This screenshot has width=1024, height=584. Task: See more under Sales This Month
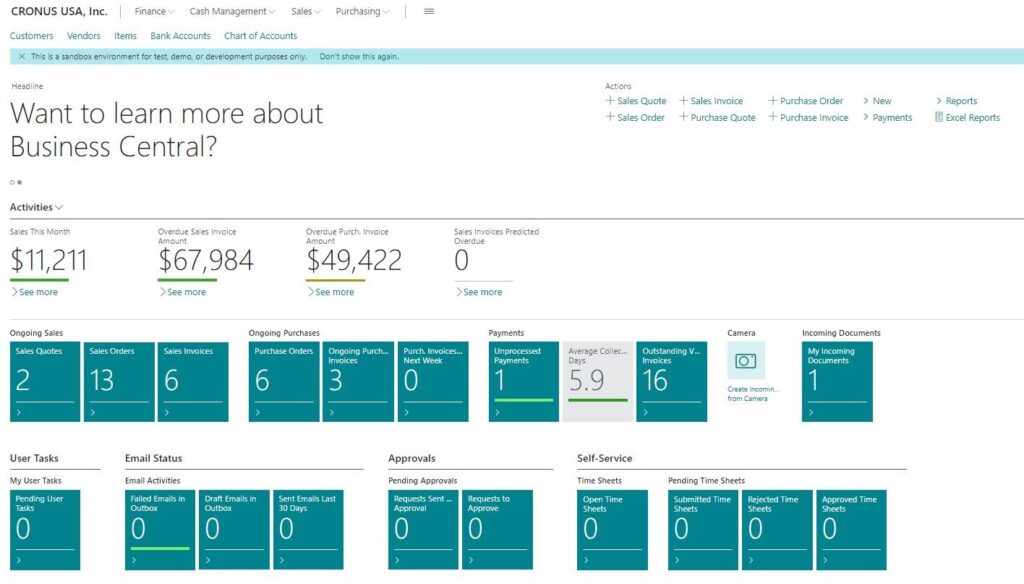(35, 292)
